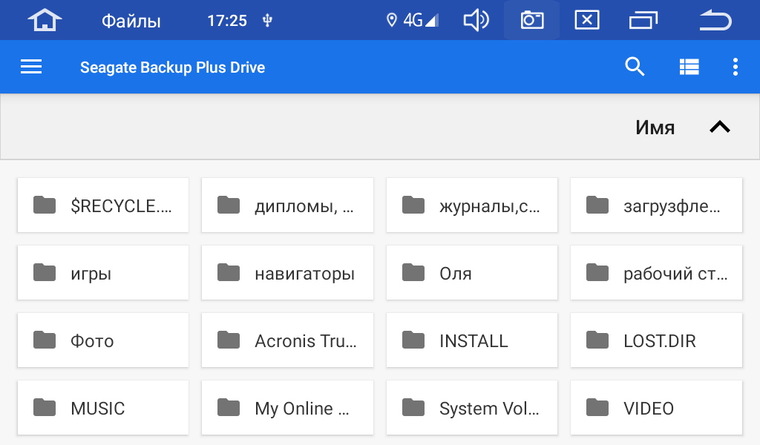Open recent apps windows icon
The width and height of the screenshot is (760, 445).
tap(644, 20)
